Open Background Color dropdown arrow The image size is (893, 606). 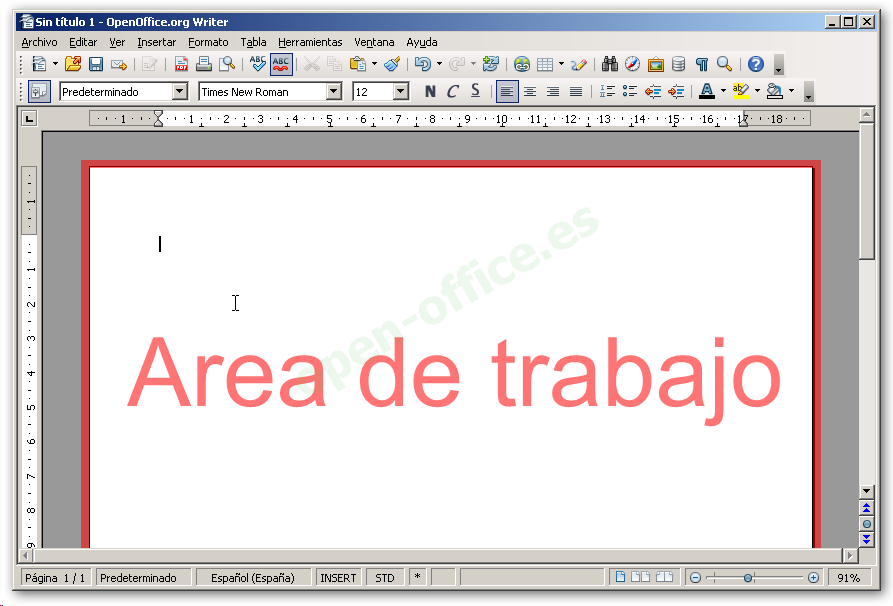(791, 91)
